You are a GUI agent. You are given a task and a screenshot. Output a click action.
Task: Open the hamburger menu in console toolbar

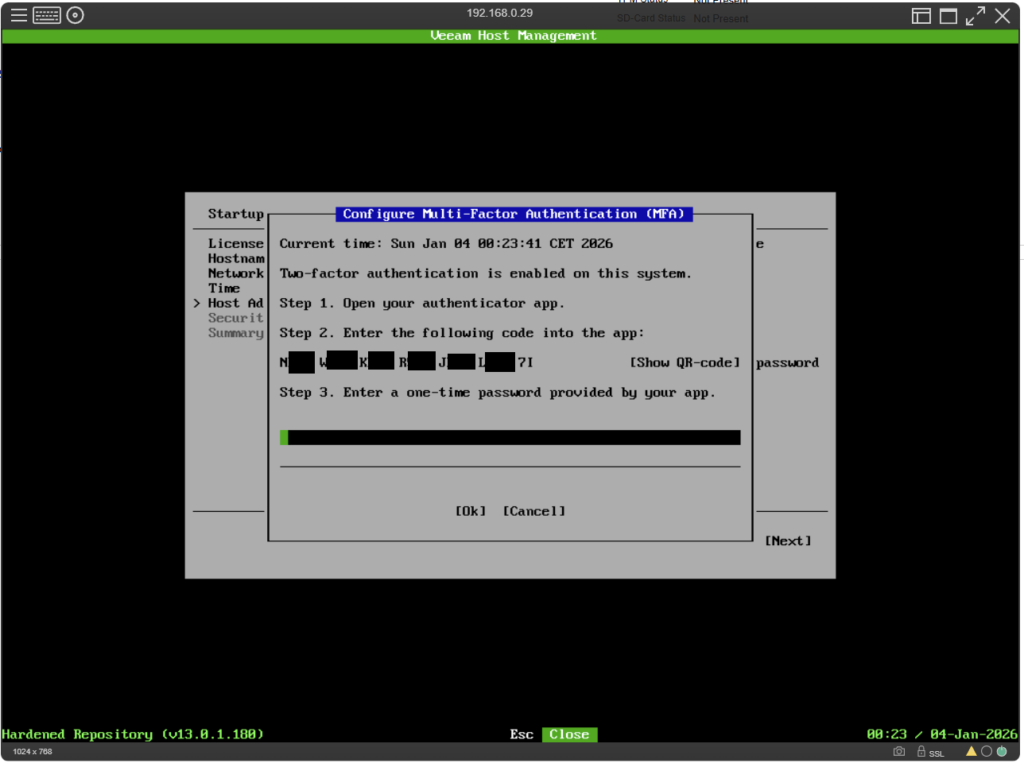click(x=19, y=15)
